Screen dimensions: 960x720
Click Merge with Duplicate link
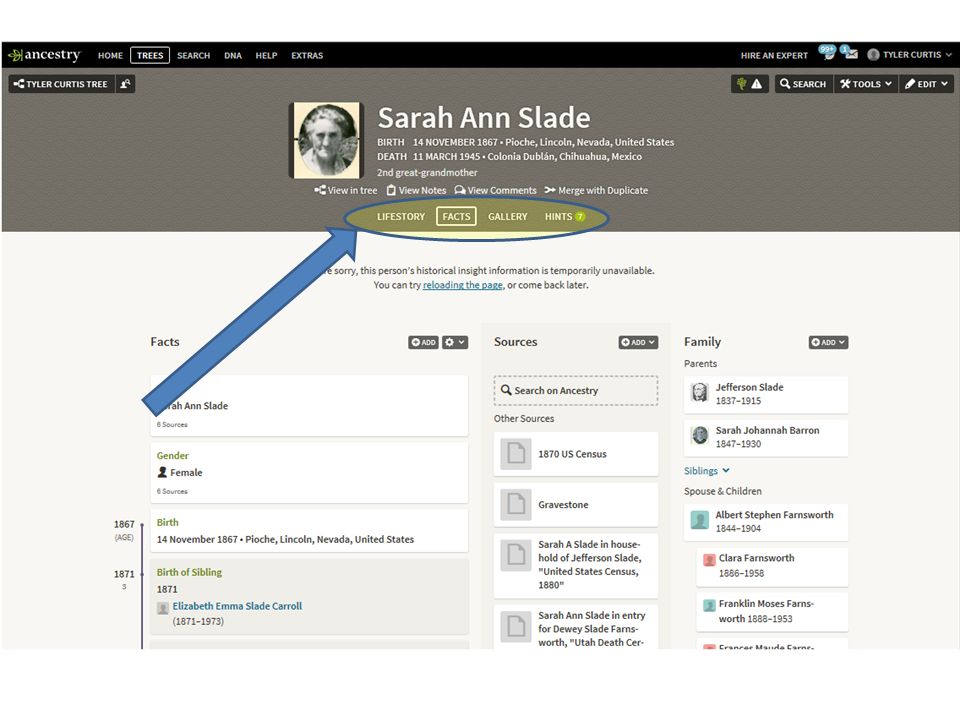point(596,190)
